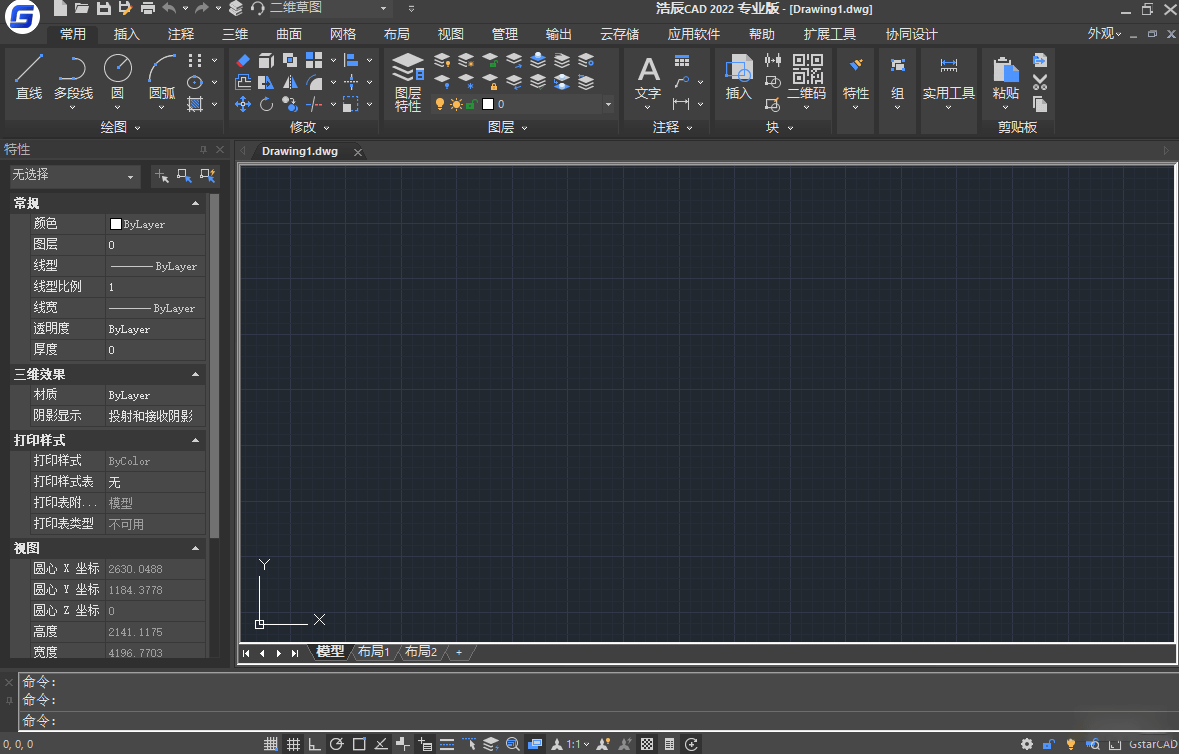Viewport: 1179px width, 754px height.
Task: Open the 三维 ribbon tab
Action: 235,35
